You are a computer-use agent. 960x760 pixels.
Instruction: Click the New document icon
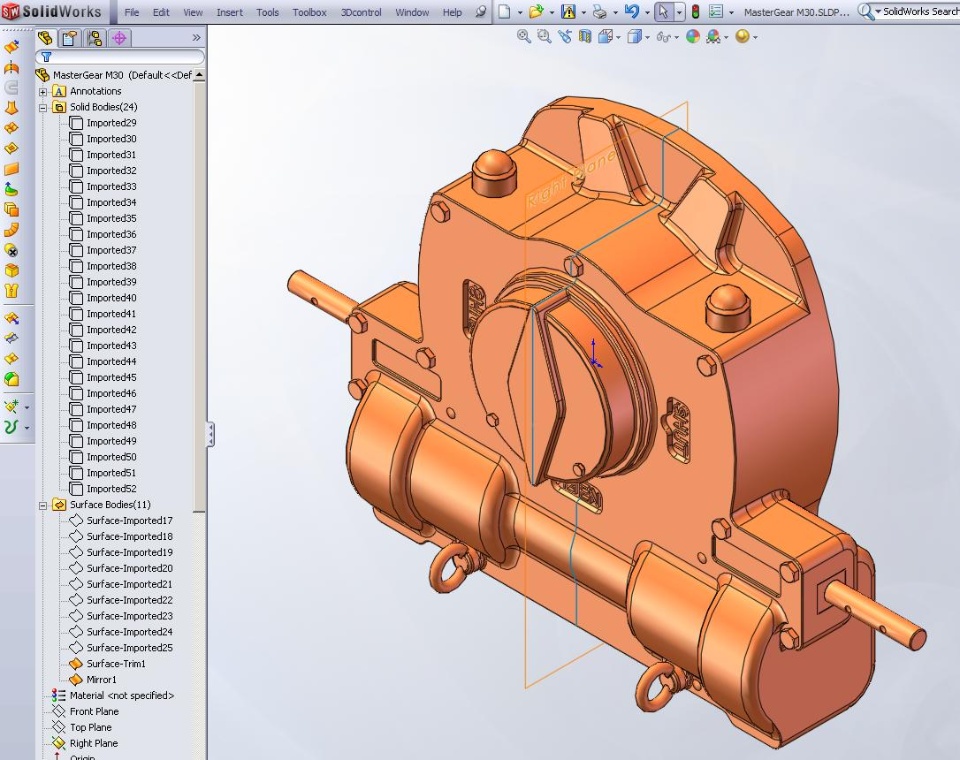tap(504, 12)
